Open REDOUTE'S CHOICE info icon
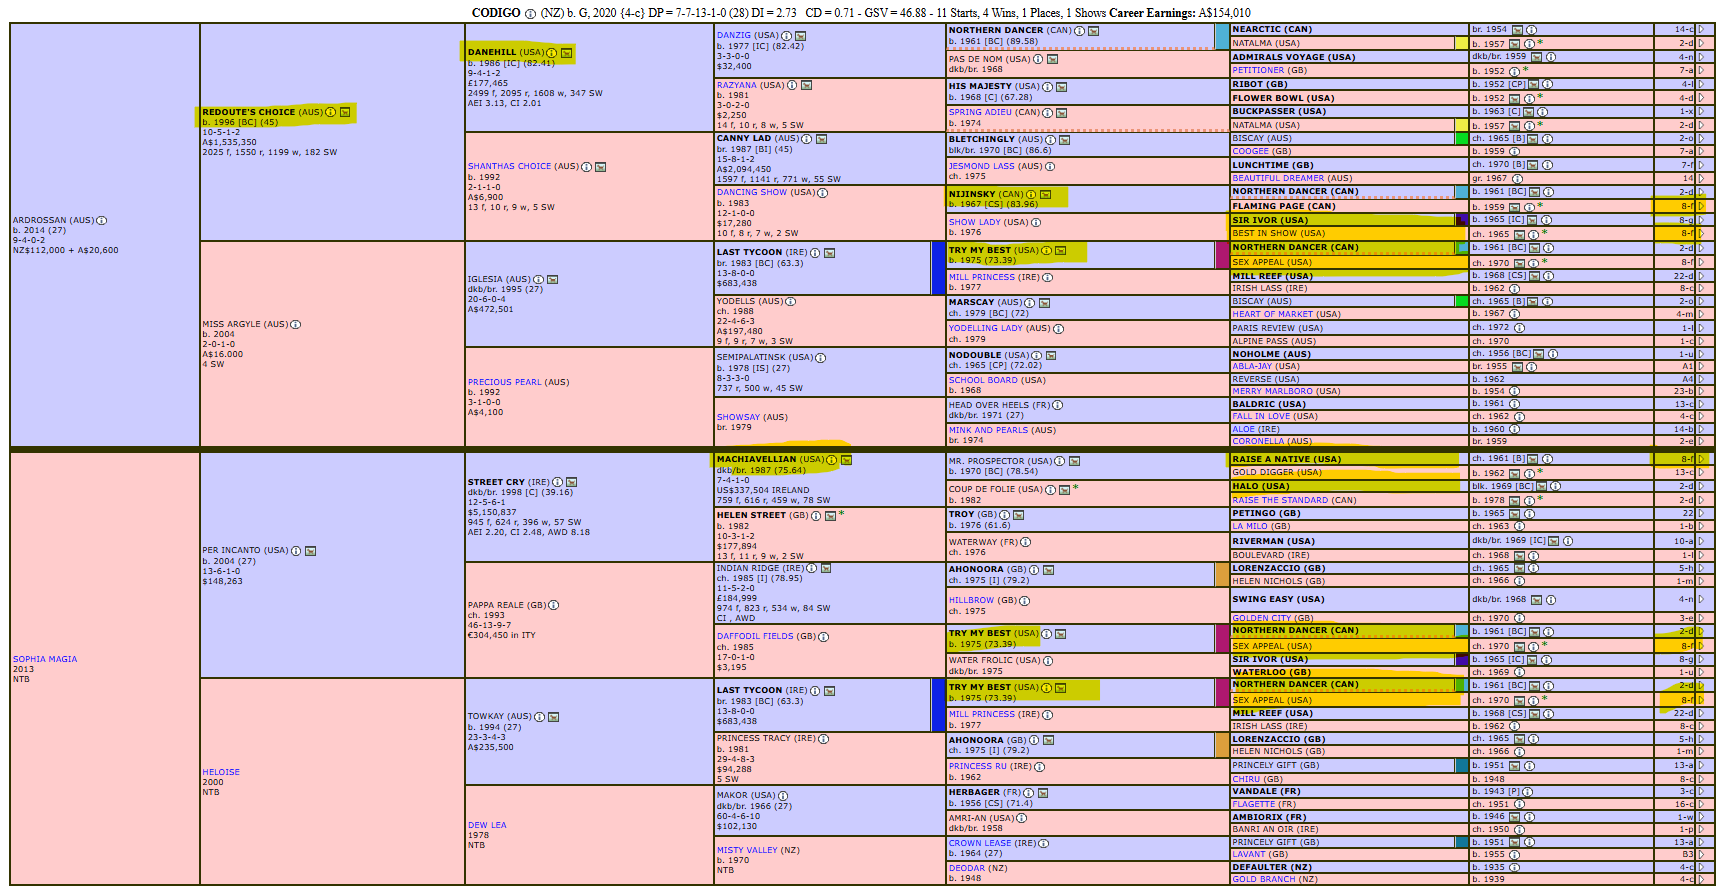The width and height of the screenshot is (1719, 888). point(330,112)
